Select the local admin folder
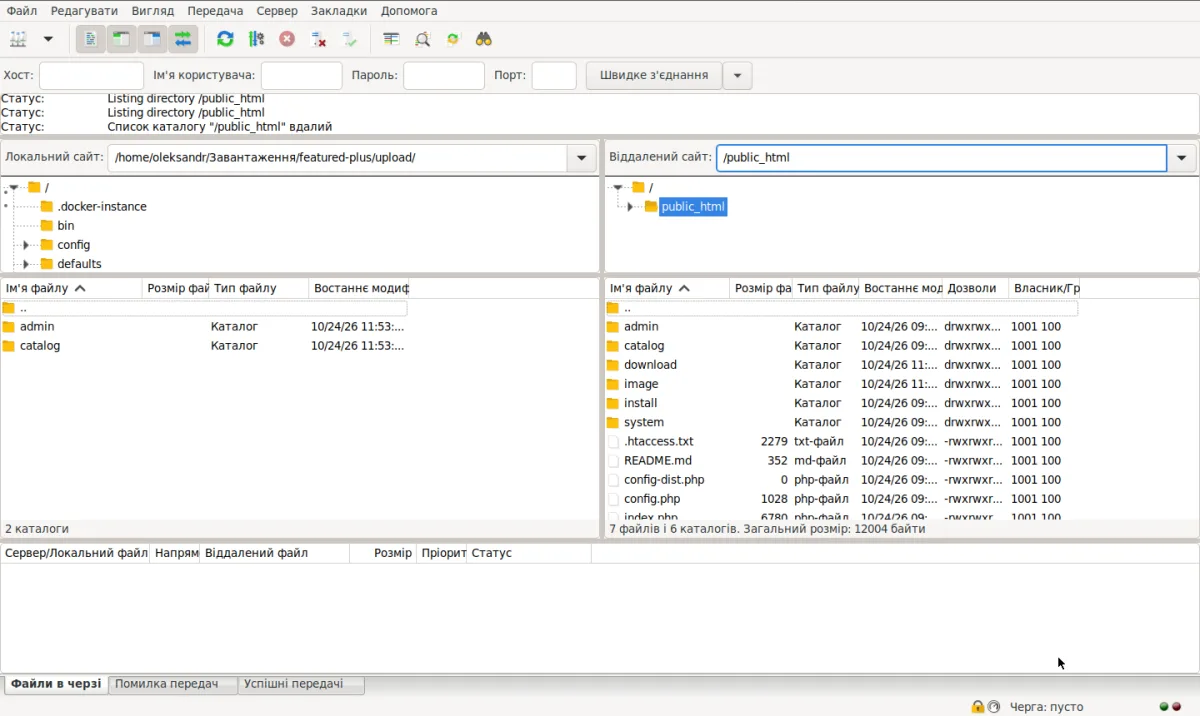Image resolution: width=1200 pixels, height=716 pixels. [x=204, y=327]
